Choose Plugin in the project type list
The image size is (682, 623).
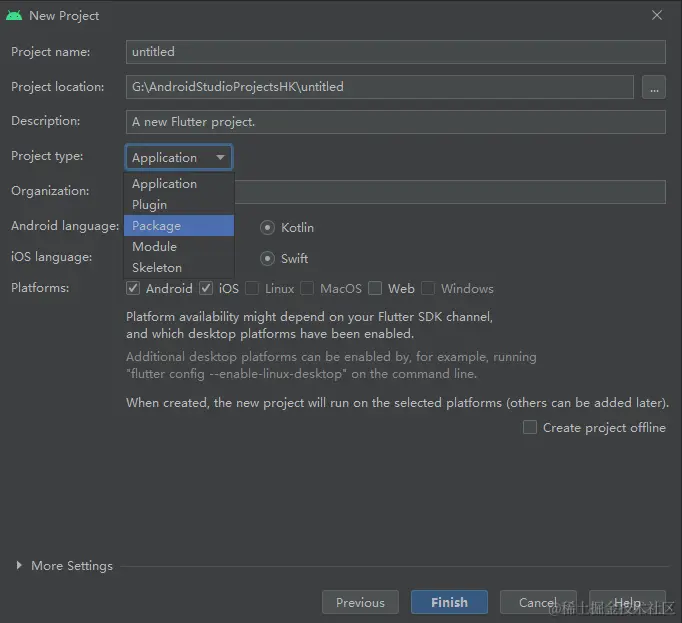point(179,204)
